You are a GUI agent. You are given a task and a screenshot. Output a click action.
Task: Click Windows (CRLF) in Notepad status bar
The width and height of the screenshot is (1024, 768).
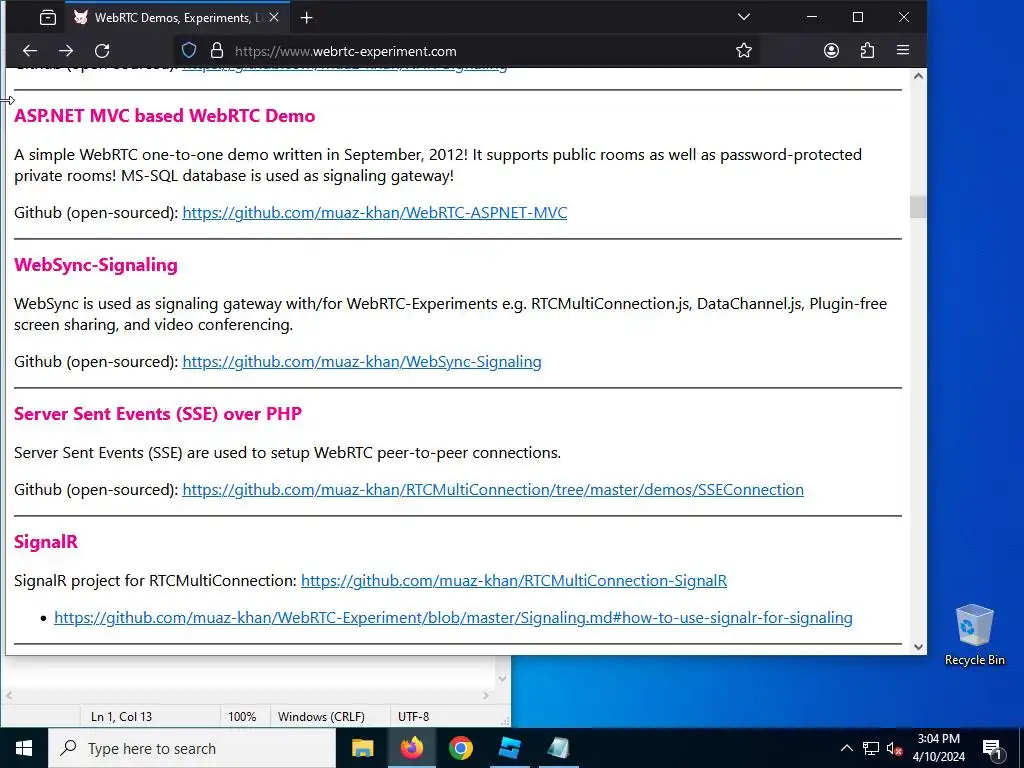(x=321, y=716)
